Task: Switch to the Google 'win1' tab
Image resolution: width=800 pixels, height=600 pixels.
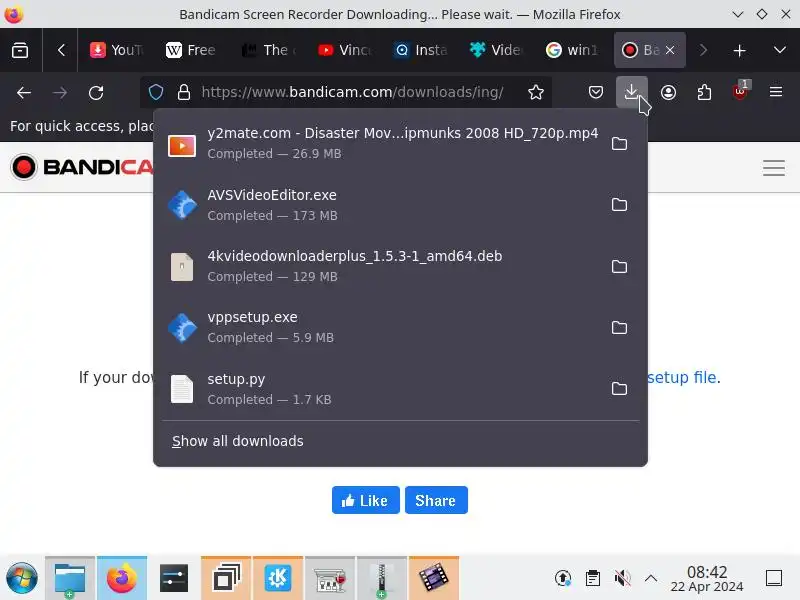Action: tap(571, 50)
